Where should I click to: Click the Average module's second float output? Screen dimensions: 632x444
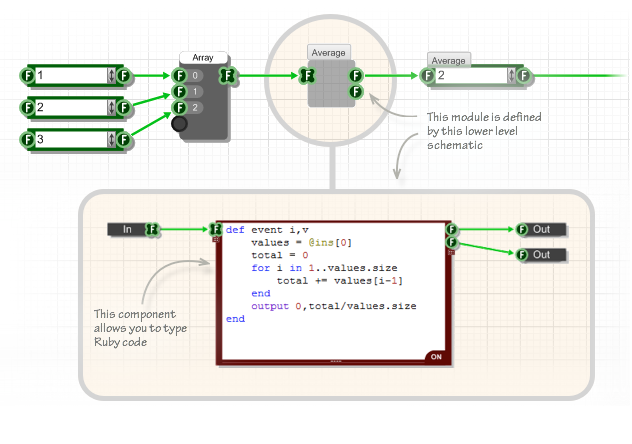(356, 91)
